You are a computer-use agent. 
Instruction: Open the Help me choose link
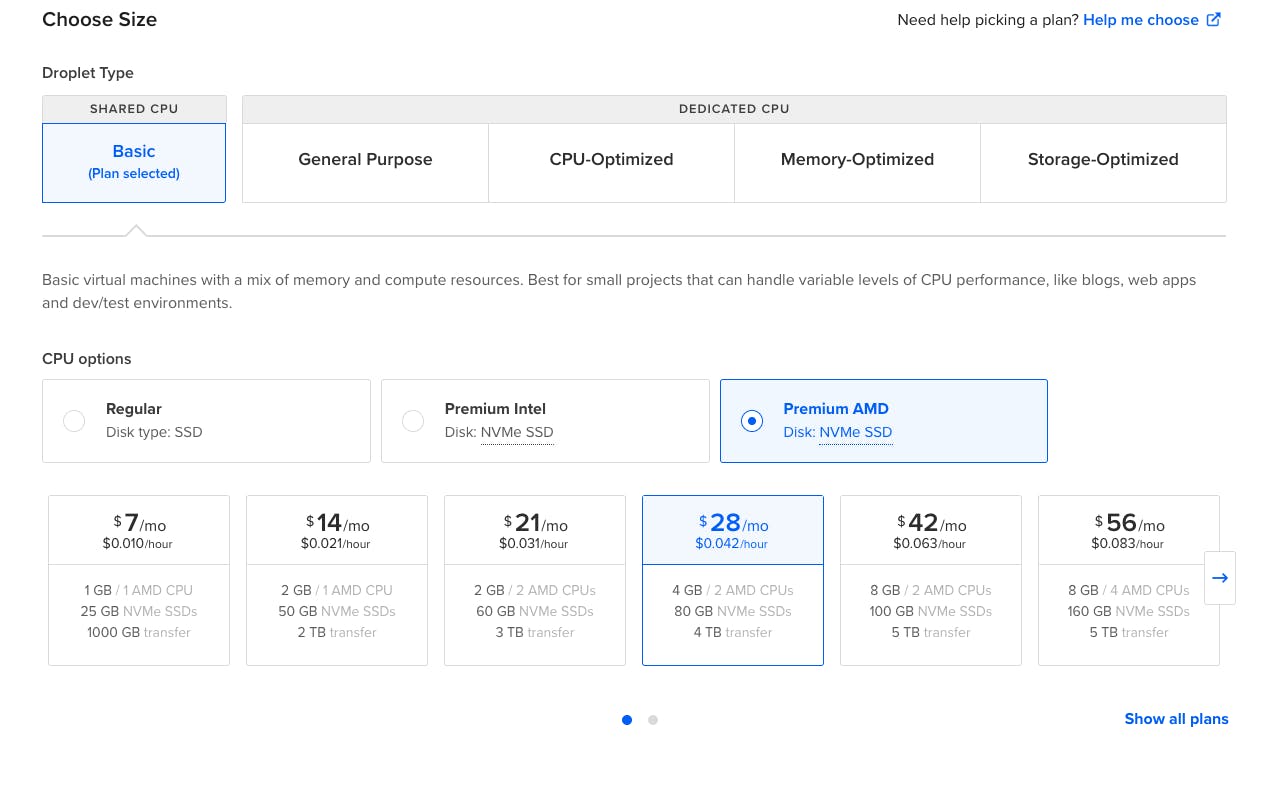(1140, 20)
